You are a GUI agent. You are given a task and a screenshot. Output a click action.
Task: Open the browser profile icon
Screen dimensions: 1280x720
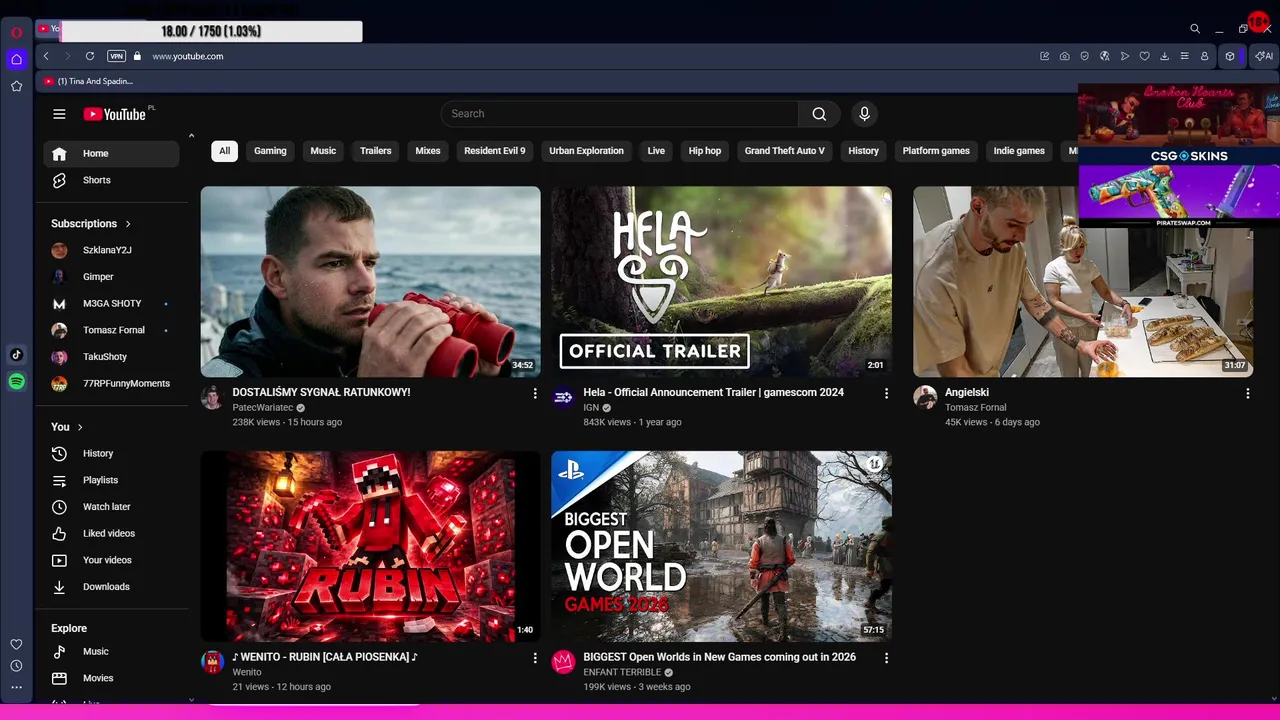[x=1205, y=56]
